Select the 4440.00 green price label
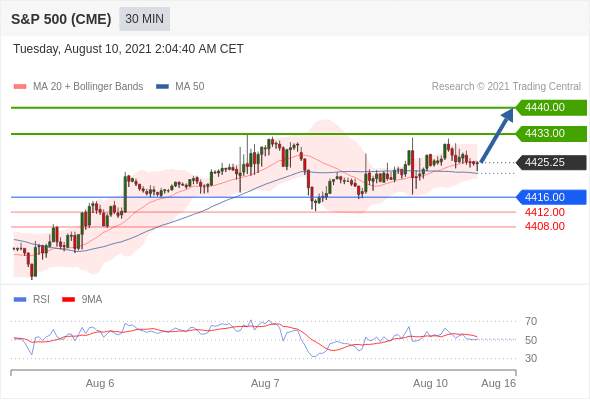The width and height of the screenshot is (590, 400). pyautogui.click(x=551, y=108)
